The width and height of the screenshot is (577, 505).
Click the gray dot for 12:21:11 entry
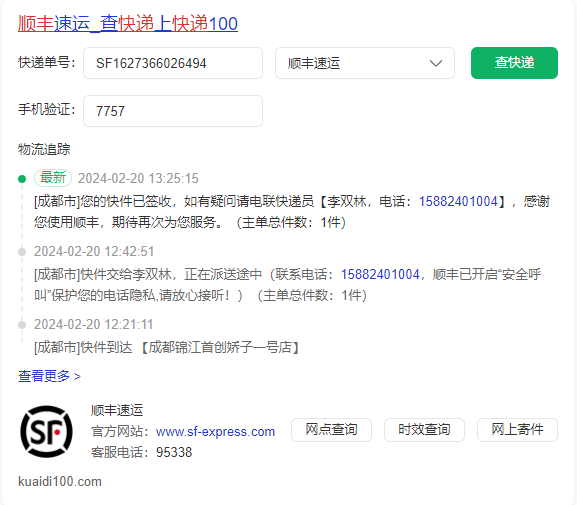point(22,325)
